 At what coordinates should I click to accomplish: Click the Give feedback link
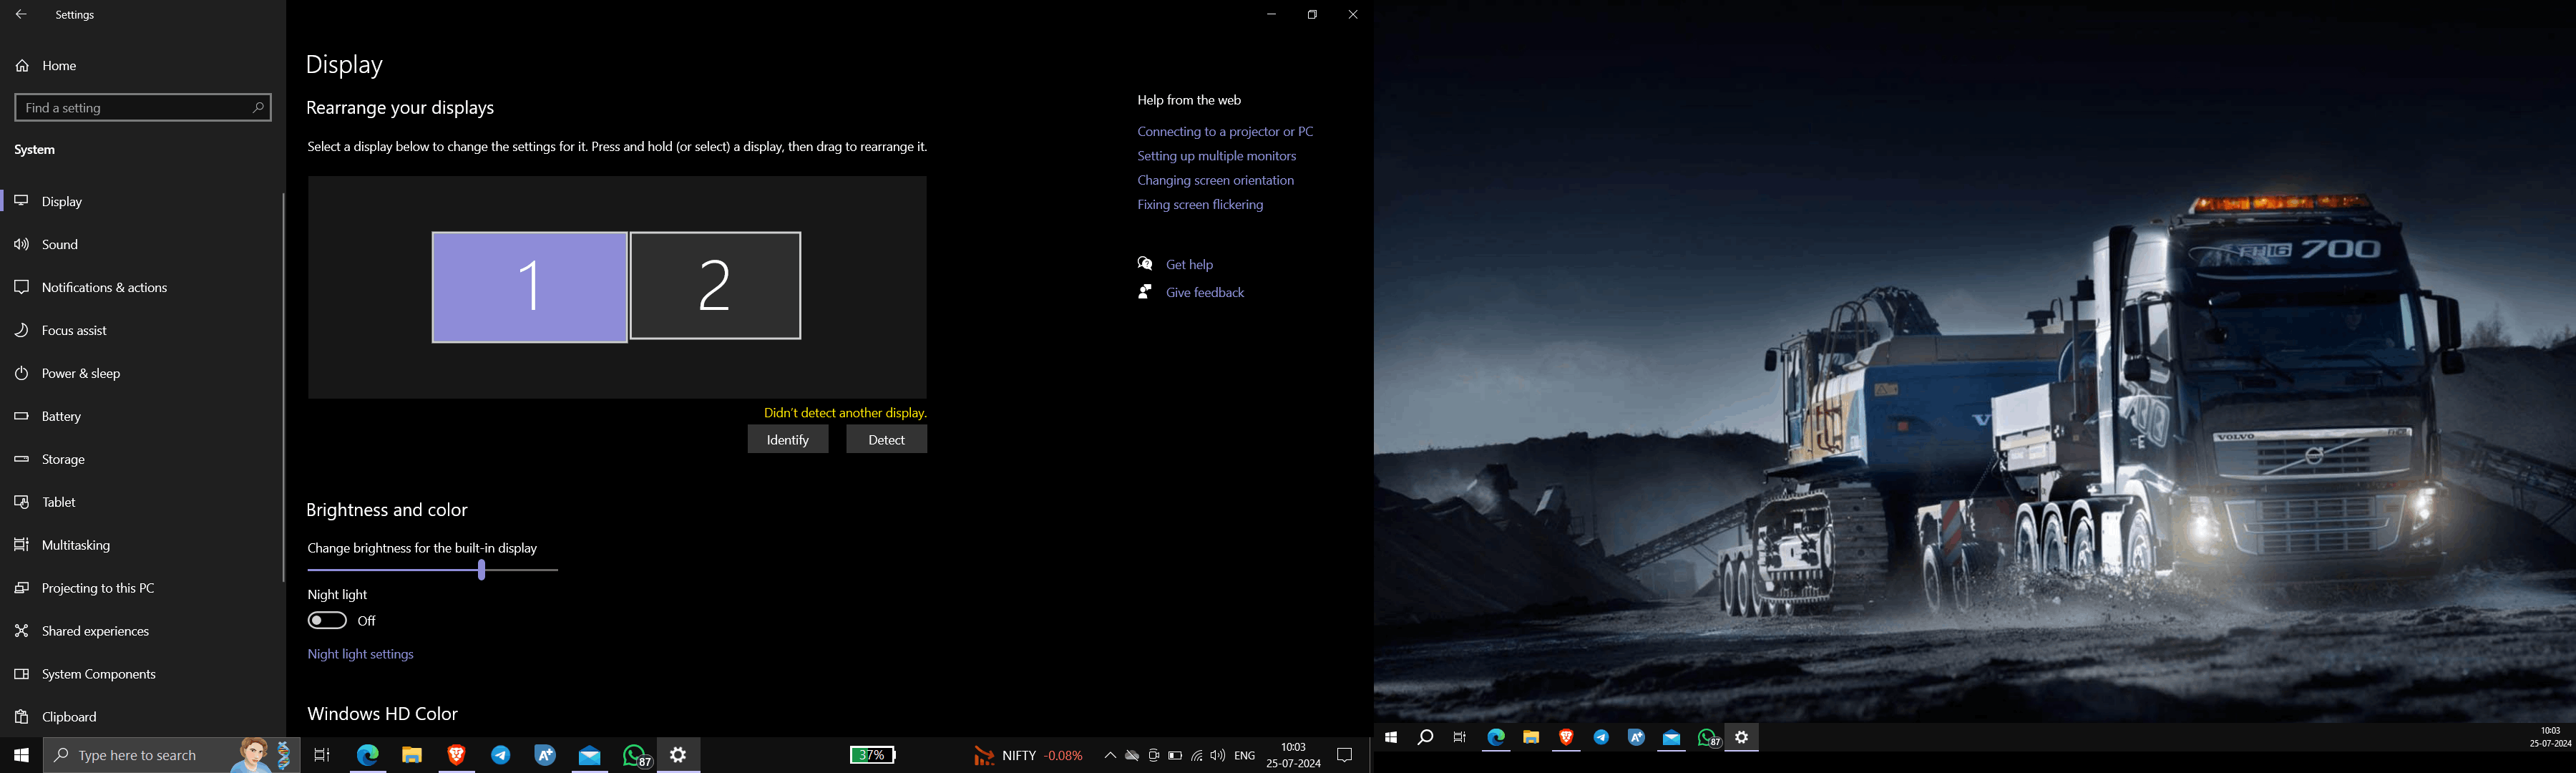1205,293
